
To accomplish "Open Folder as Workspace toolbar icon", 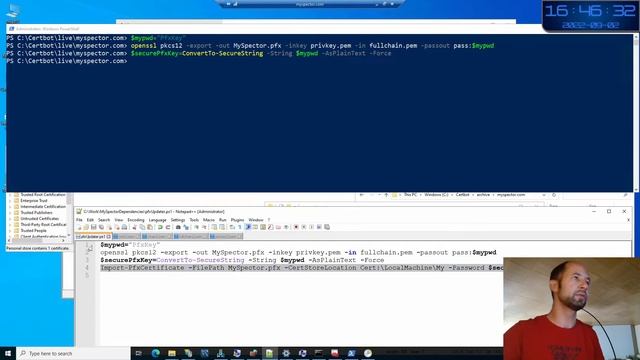I will 278,227.
